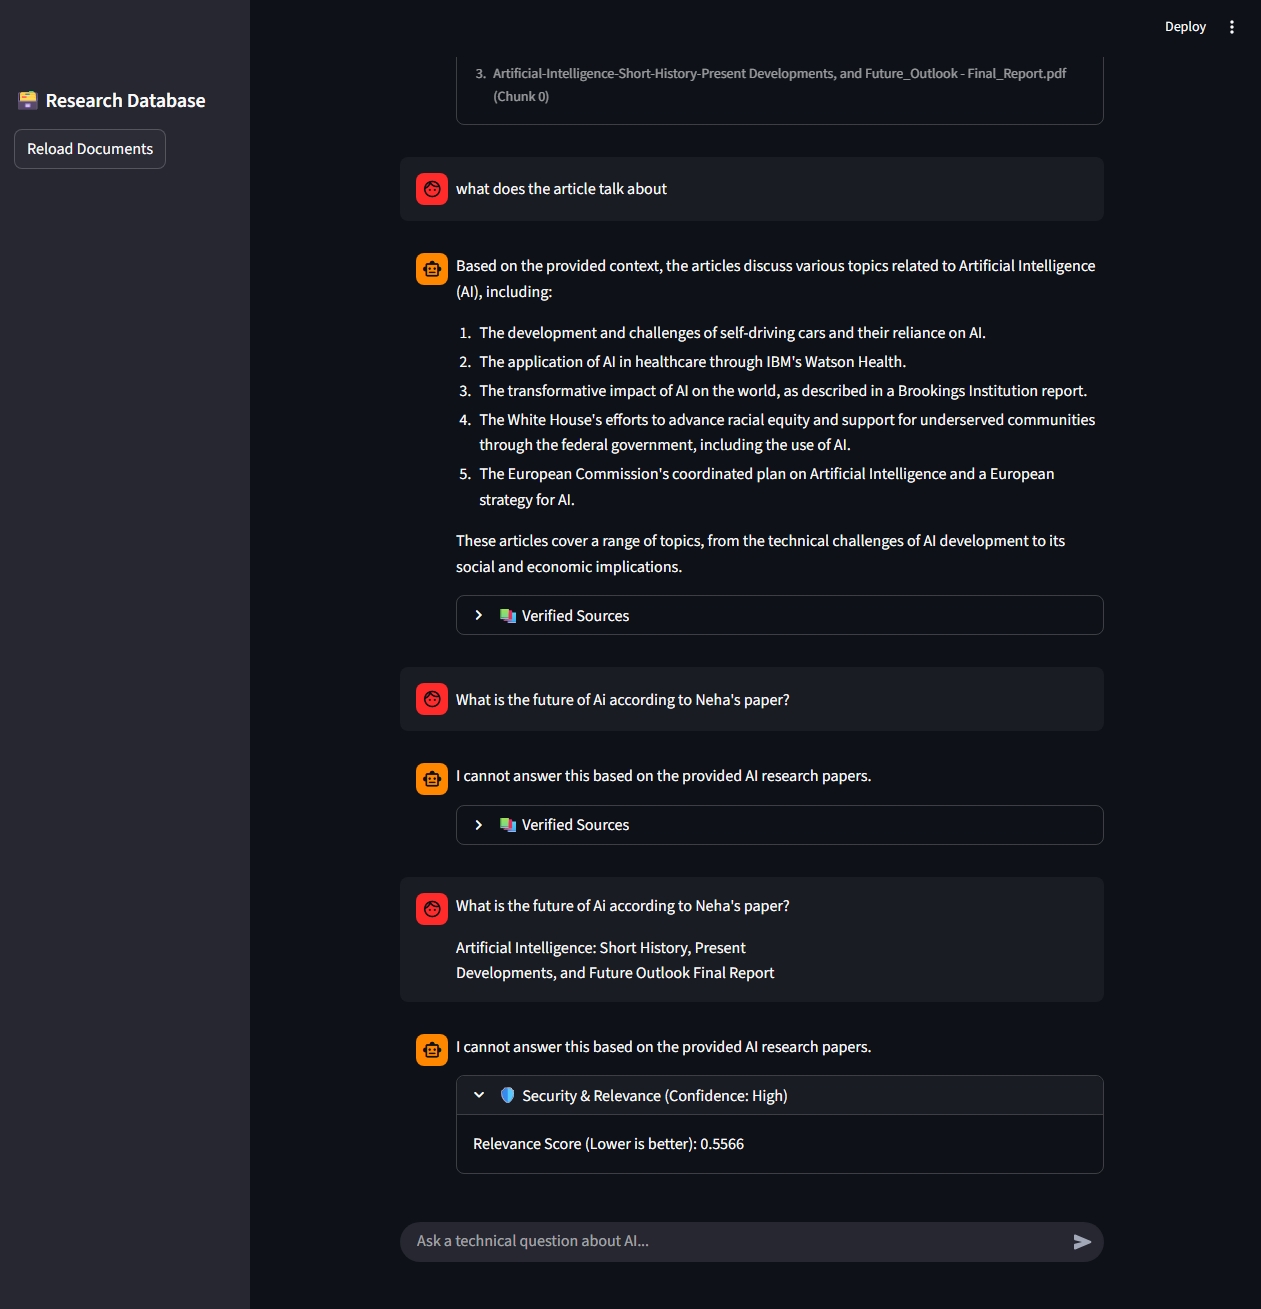1261x1309 pixels.
Task: Click the blue shield icon on Security & Relevance
Action: pyautogui.click(x=508, y=1096)
